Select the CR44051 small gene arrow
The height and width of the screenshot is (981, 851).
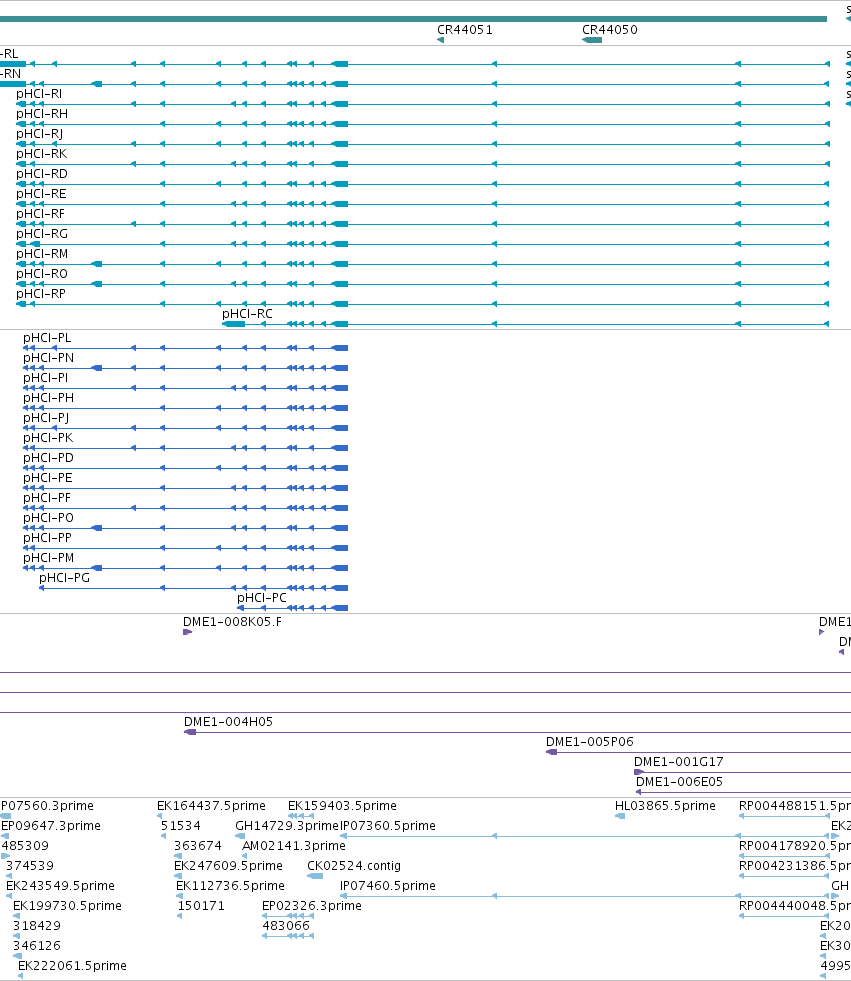coord(441,40)
